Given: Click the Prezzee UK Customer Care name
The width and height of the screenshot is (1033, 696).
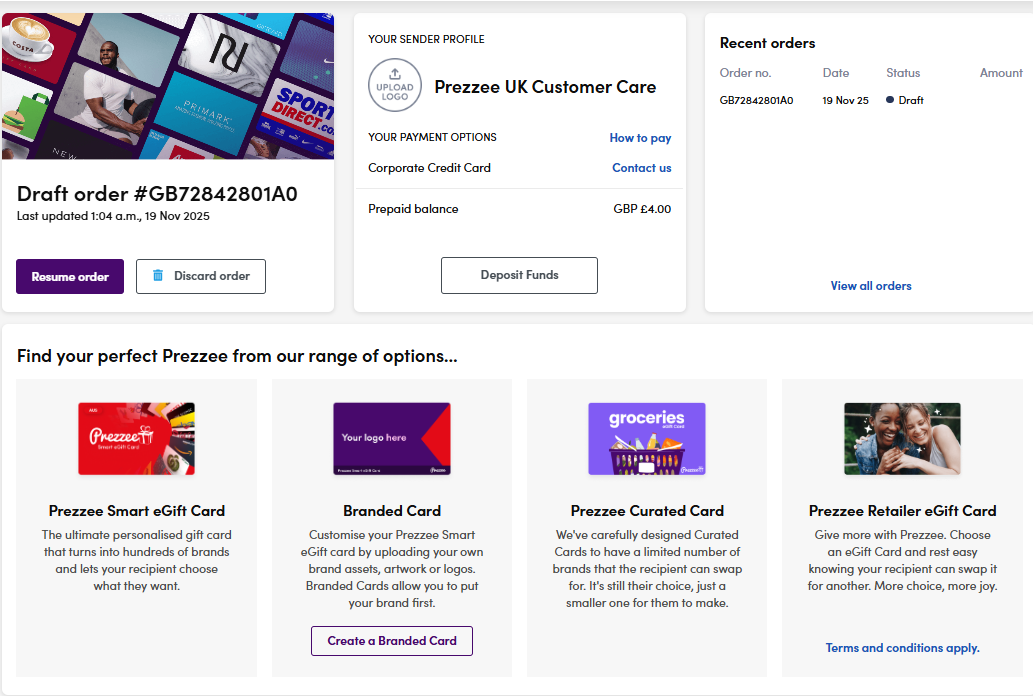Looking at the screenshot, I should point(545,87).
